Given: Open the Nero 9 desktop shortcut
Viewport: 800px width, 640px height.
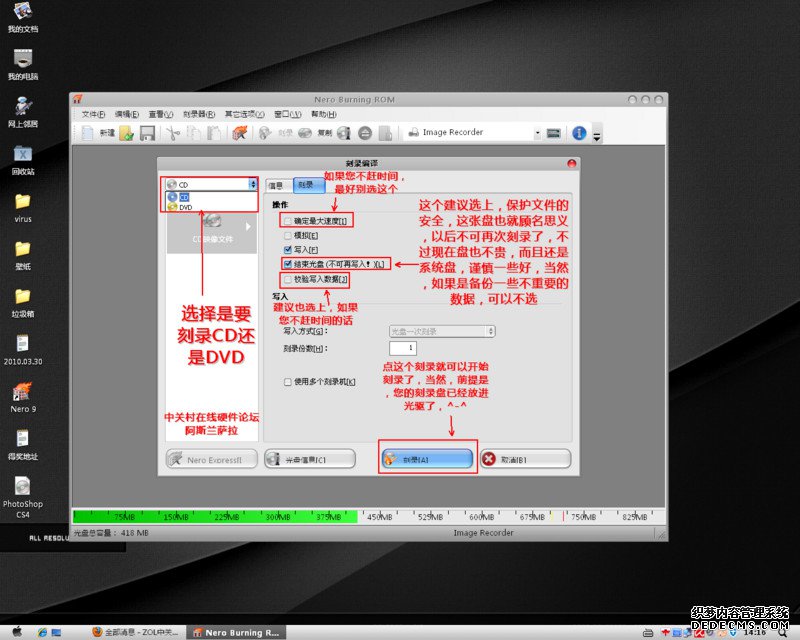Looking at the screenshot, I should [x=22, y=397].
